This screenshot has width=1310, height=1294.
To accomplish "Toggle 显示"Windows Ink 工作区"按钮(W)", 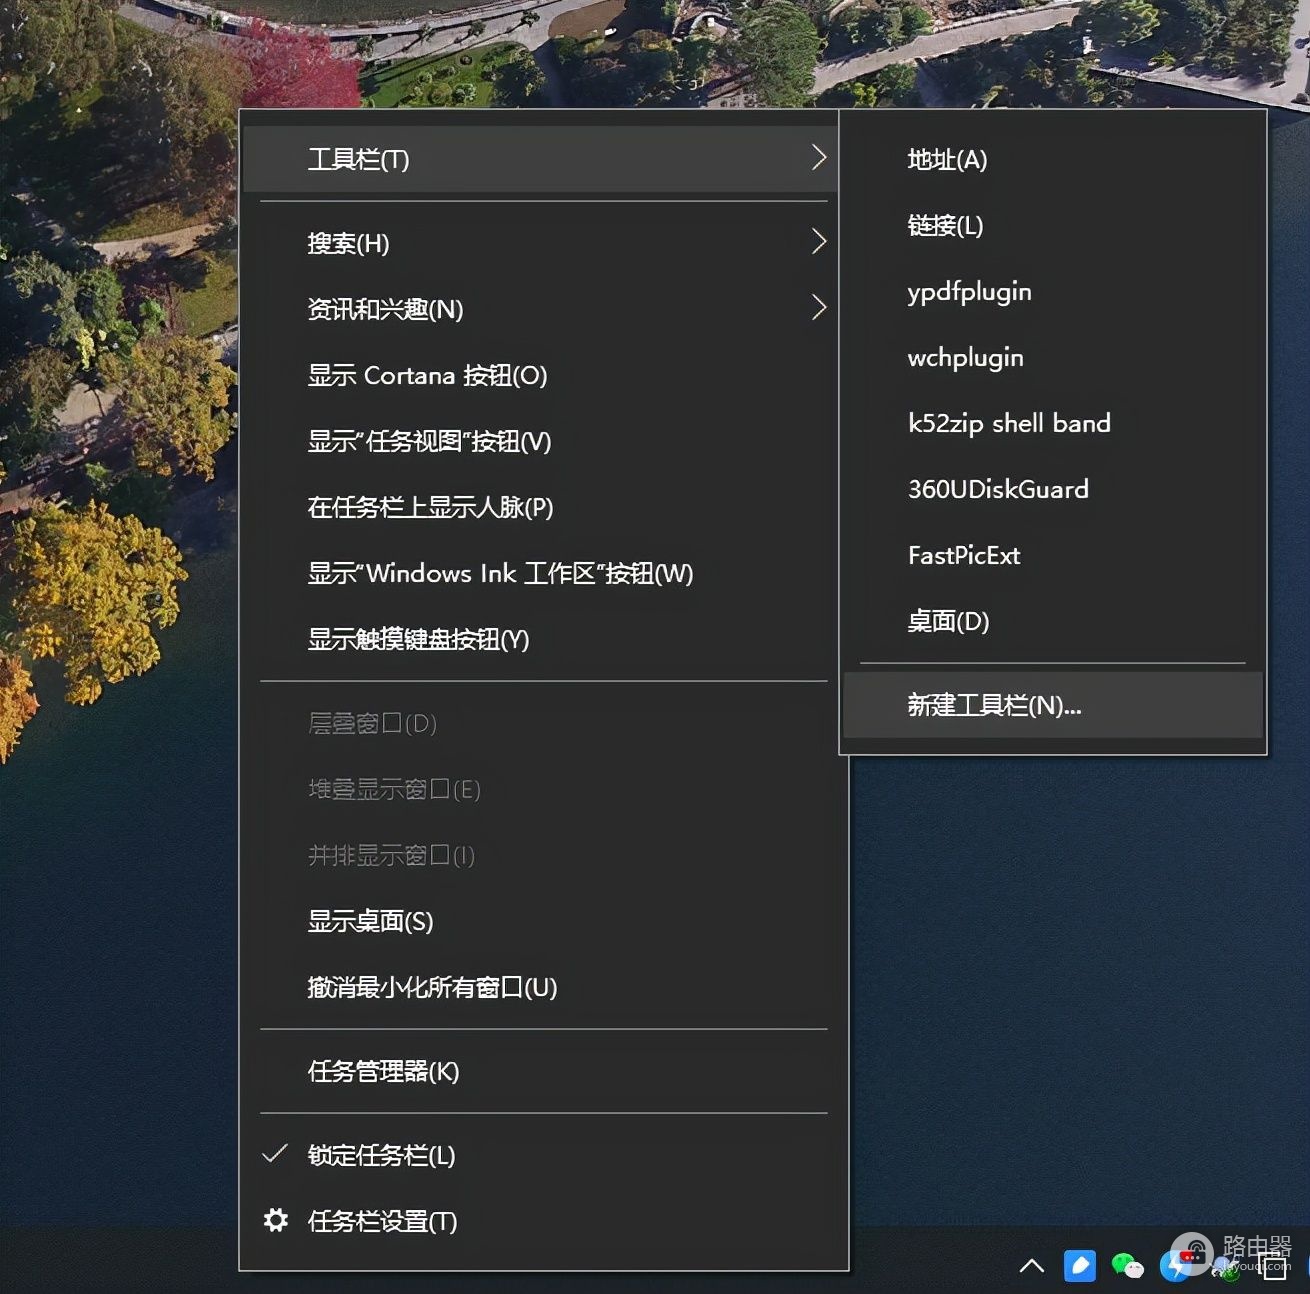I will click(x=543, y=573).
